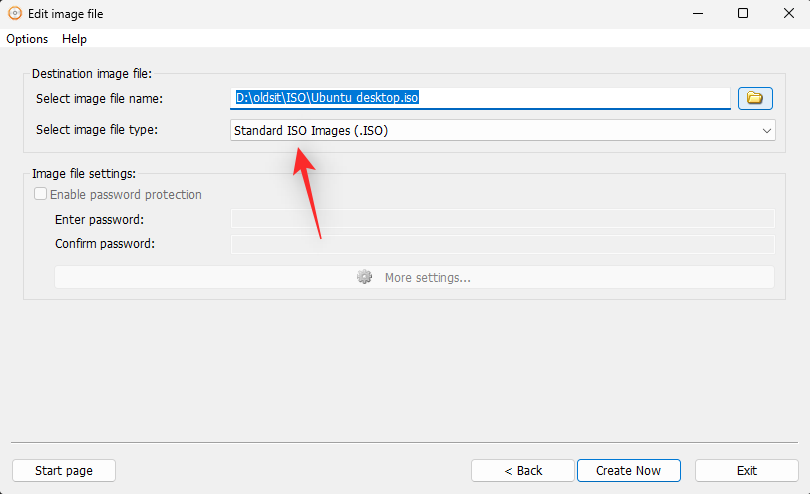The image size is (810, 494).
Task: Minimize the Edit image file window
Action: 698,13
